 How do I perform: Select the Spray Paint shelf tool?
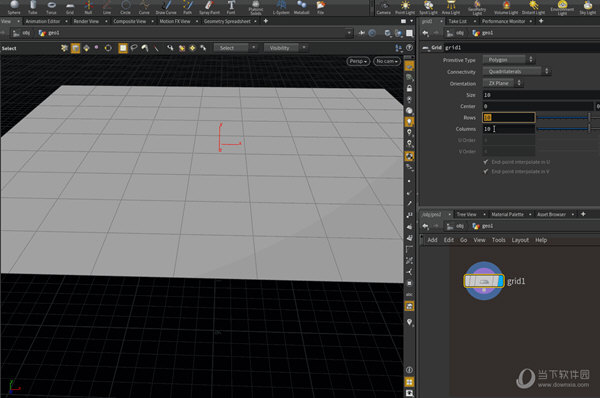coord(209,7)
